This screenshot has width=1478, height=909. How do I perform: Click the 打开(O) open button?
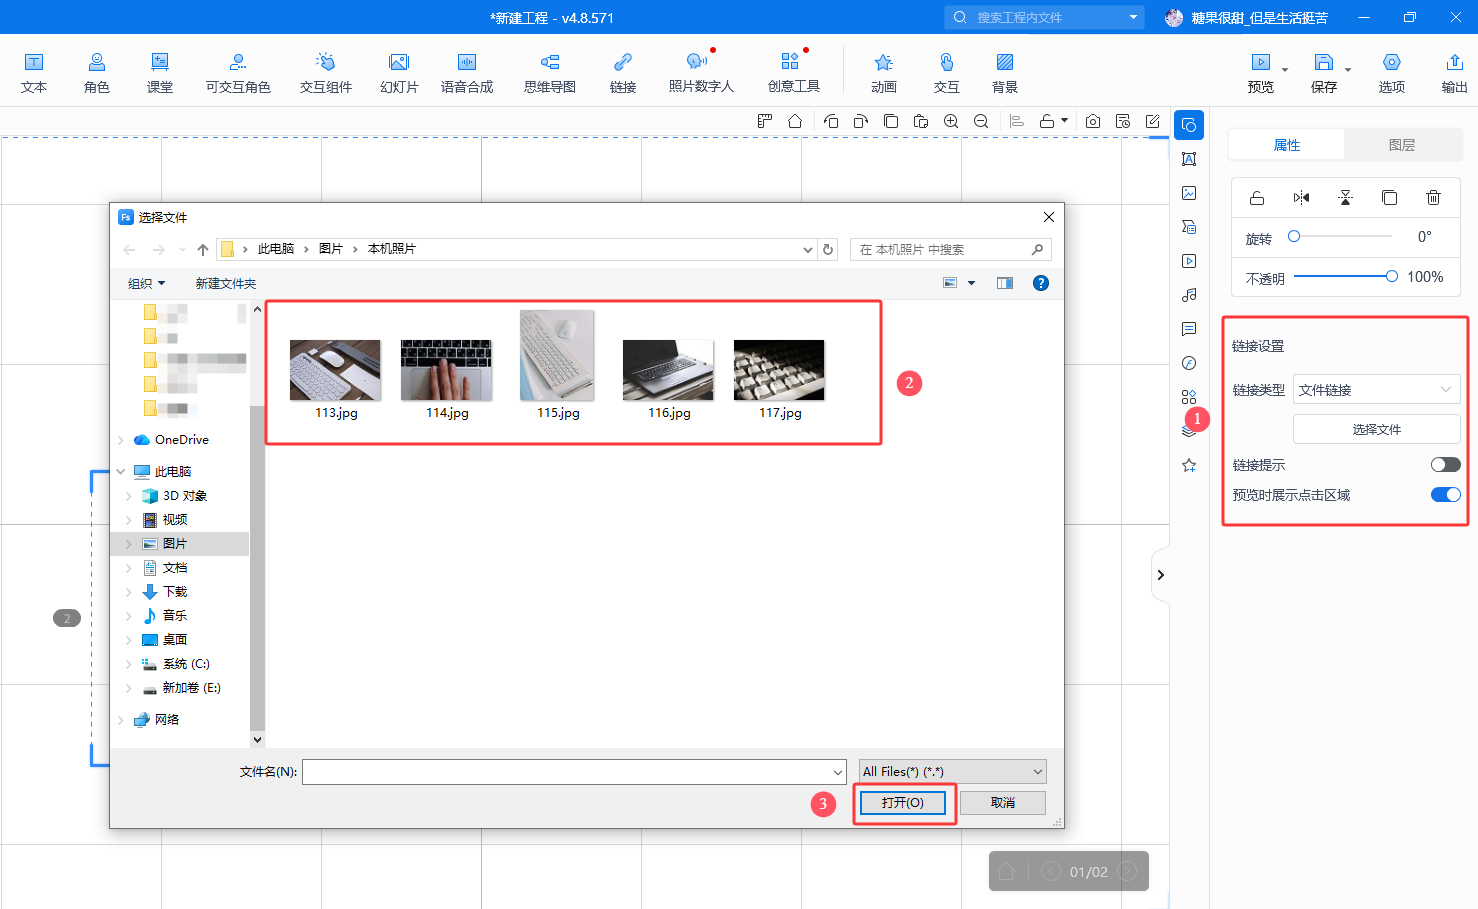pyautogui.click(x=902, y=803)
